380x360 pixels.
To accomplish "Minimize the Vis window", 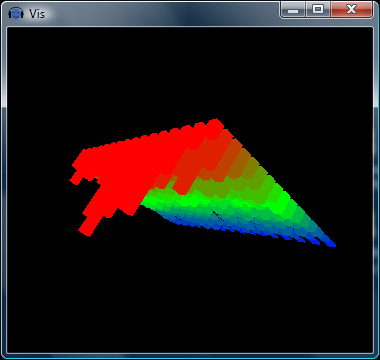I will pyautogui.click(x=293, y=9).
